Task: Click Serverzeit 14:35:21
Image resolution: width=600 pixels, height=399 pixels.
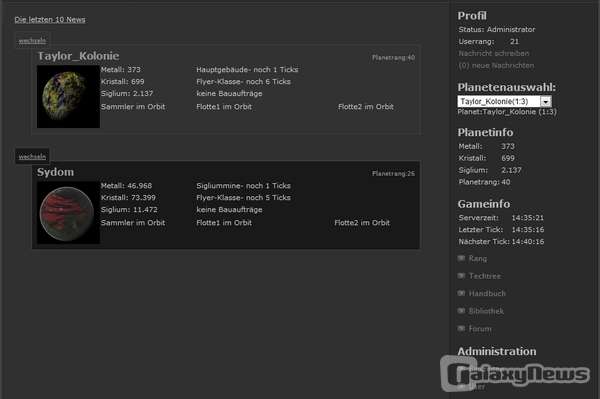Action: click(501, 218)
